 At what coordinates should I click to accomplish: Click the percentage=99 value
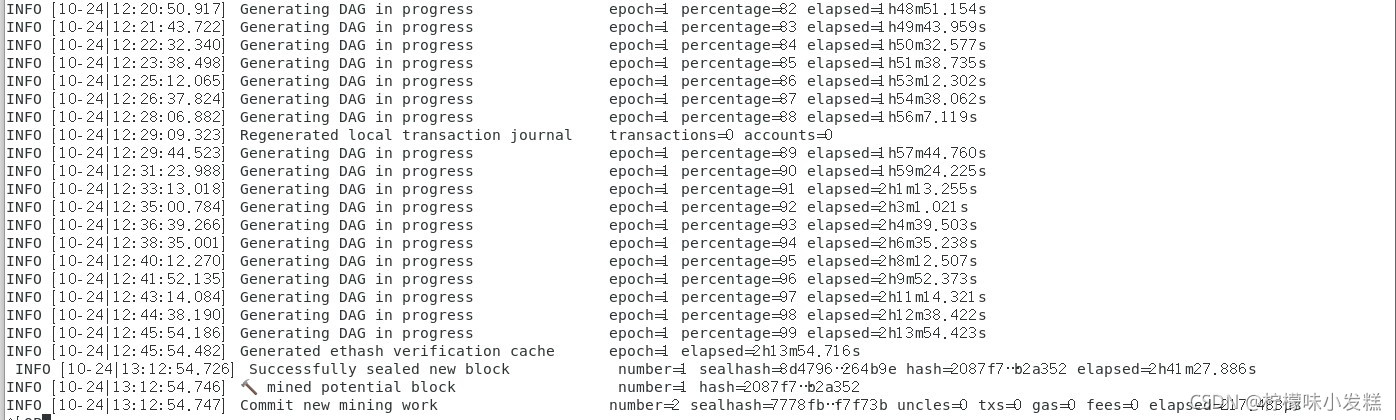pos(739,333)
